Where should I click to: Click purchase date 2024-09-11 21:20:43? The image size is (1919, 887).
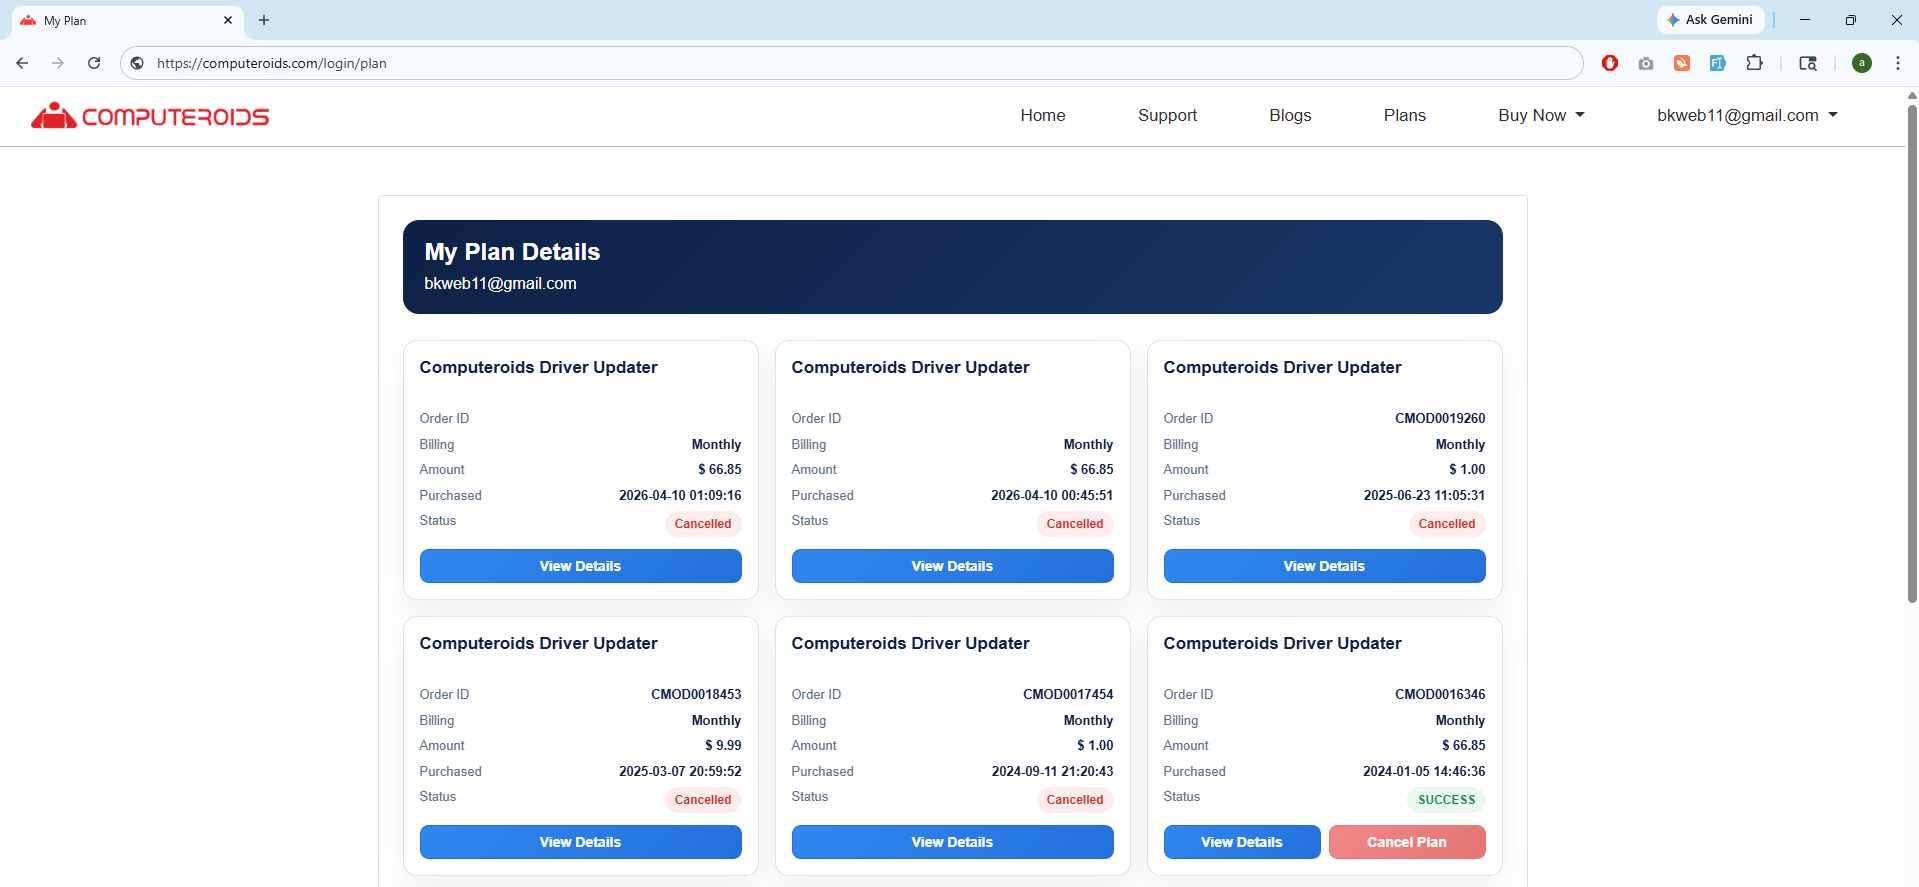pyautogui.click(x=1052, y=771)
